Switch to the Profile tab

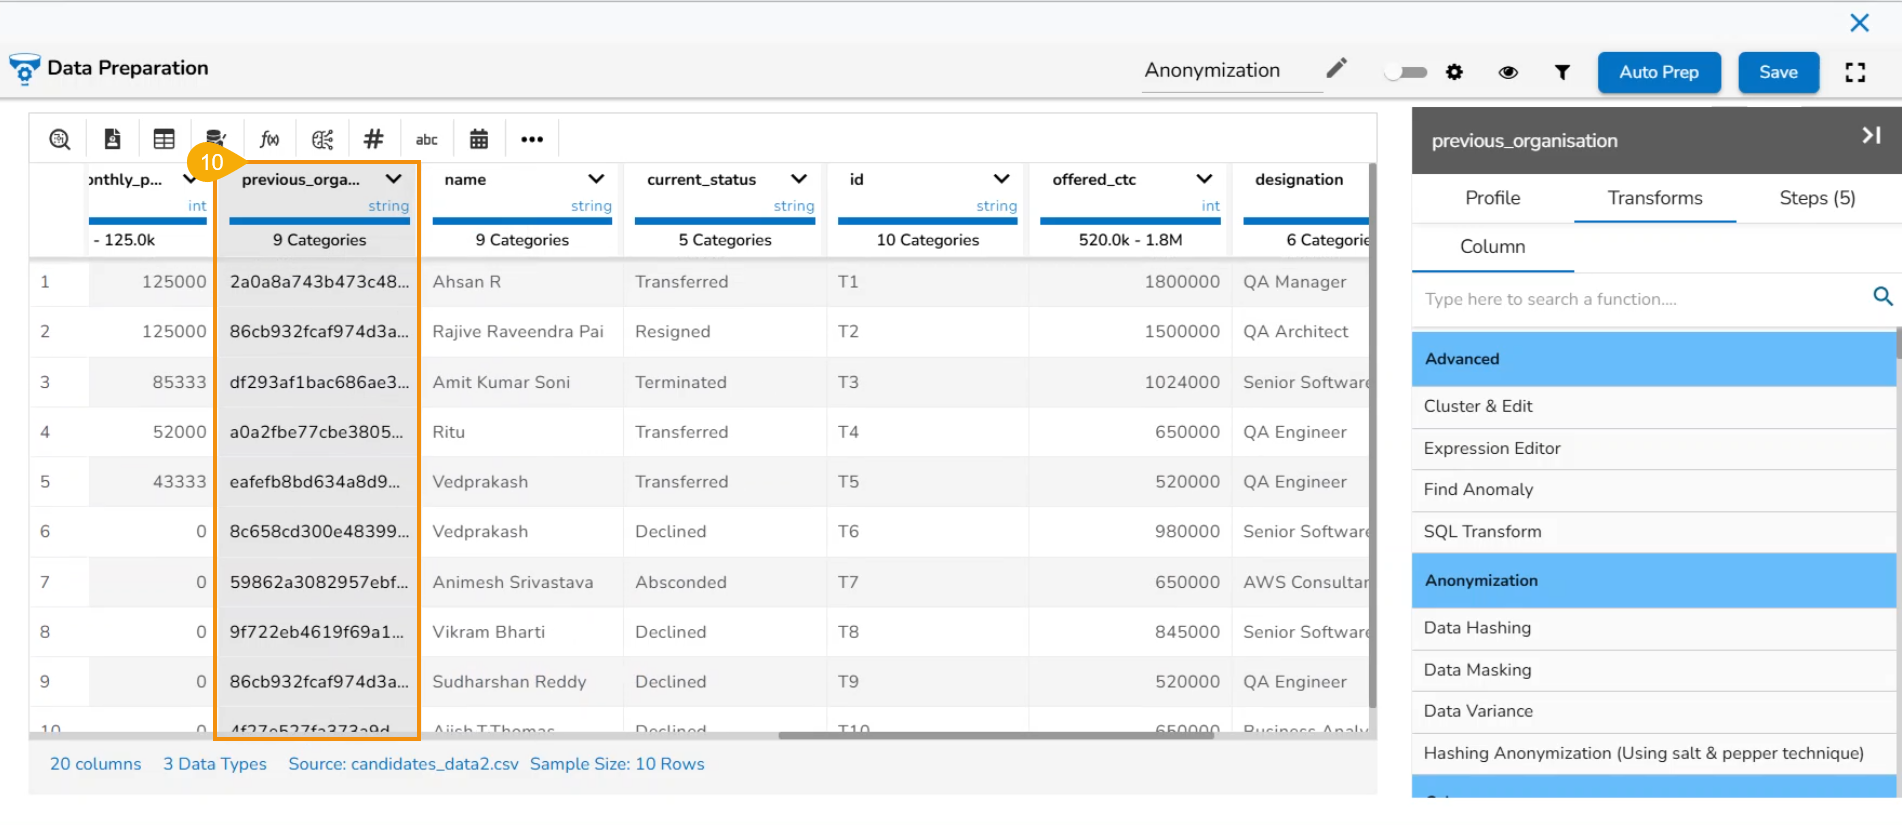[1492, 198]
